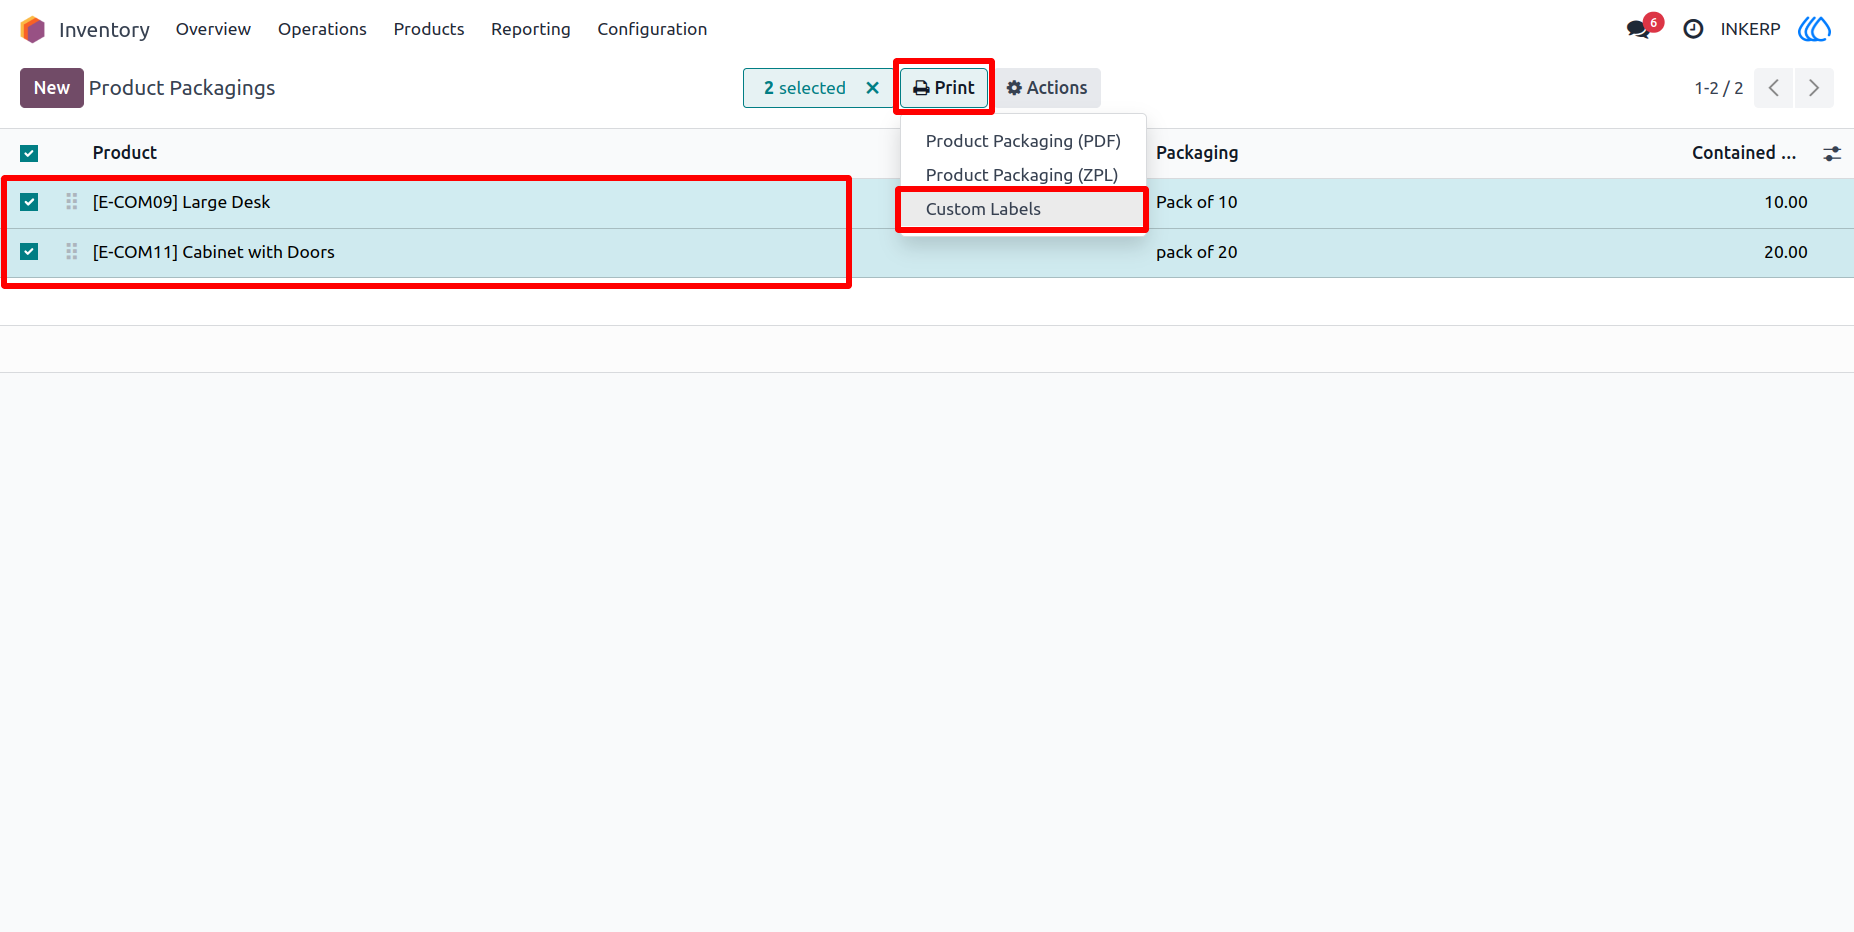The width and height of the screenshot is (1854, 932).
Task: Click the Inventory app logo icon
Action: (33, 30)
